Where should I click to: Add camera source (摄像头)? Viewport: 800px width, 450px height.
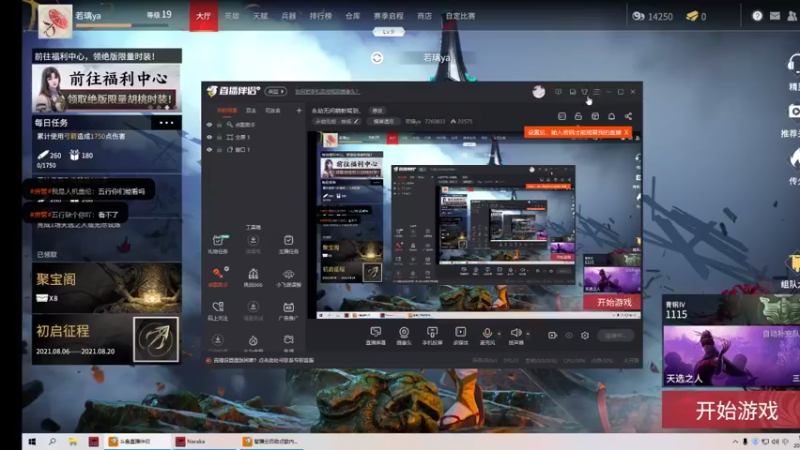point(404,336)
